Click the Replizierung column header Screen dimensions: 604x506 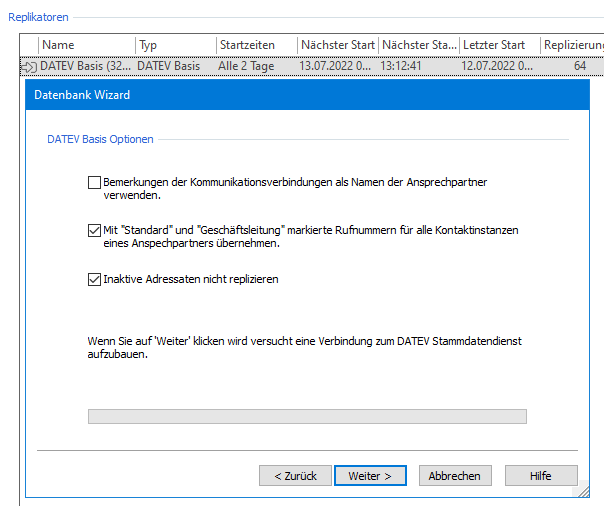571,45
